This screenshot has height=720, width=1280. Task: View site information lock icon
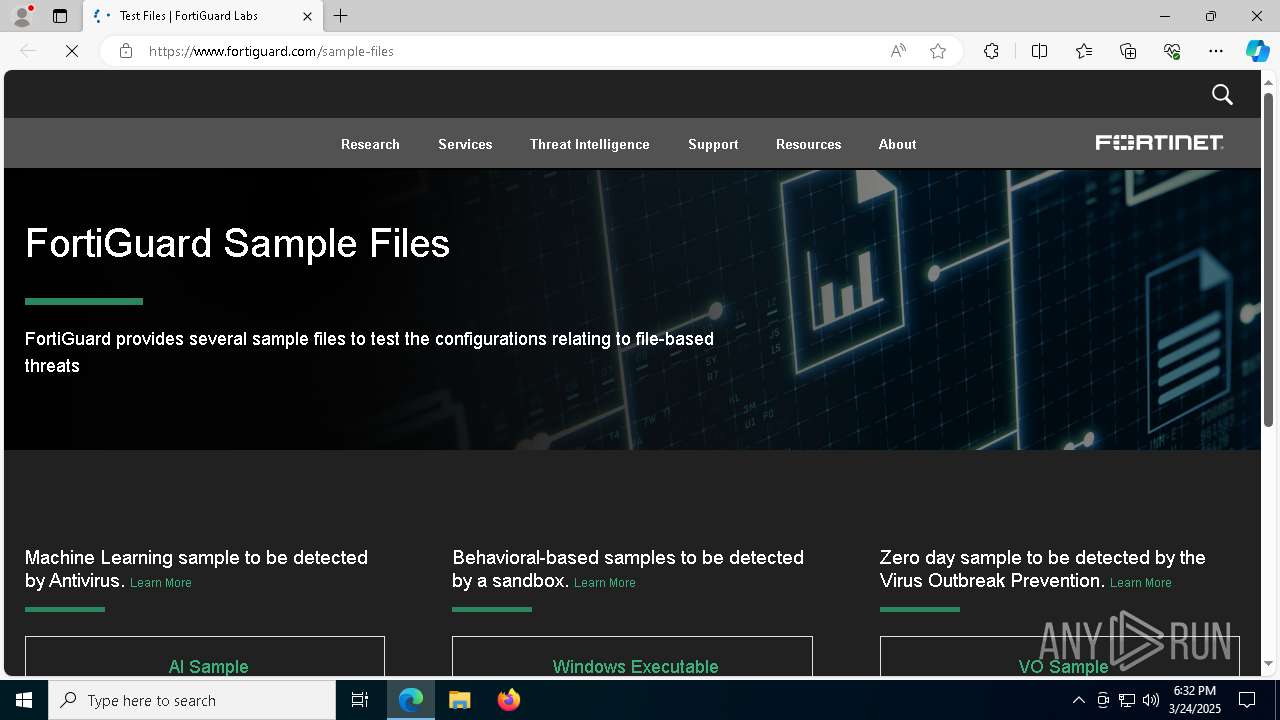125,51
